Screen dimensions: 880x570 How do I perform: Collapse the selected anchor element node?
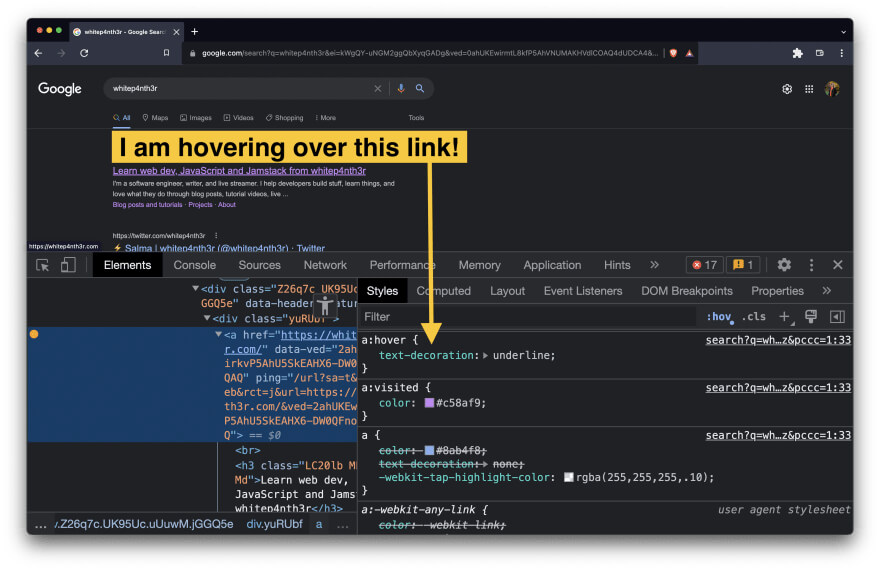click(x=218, y=334)
